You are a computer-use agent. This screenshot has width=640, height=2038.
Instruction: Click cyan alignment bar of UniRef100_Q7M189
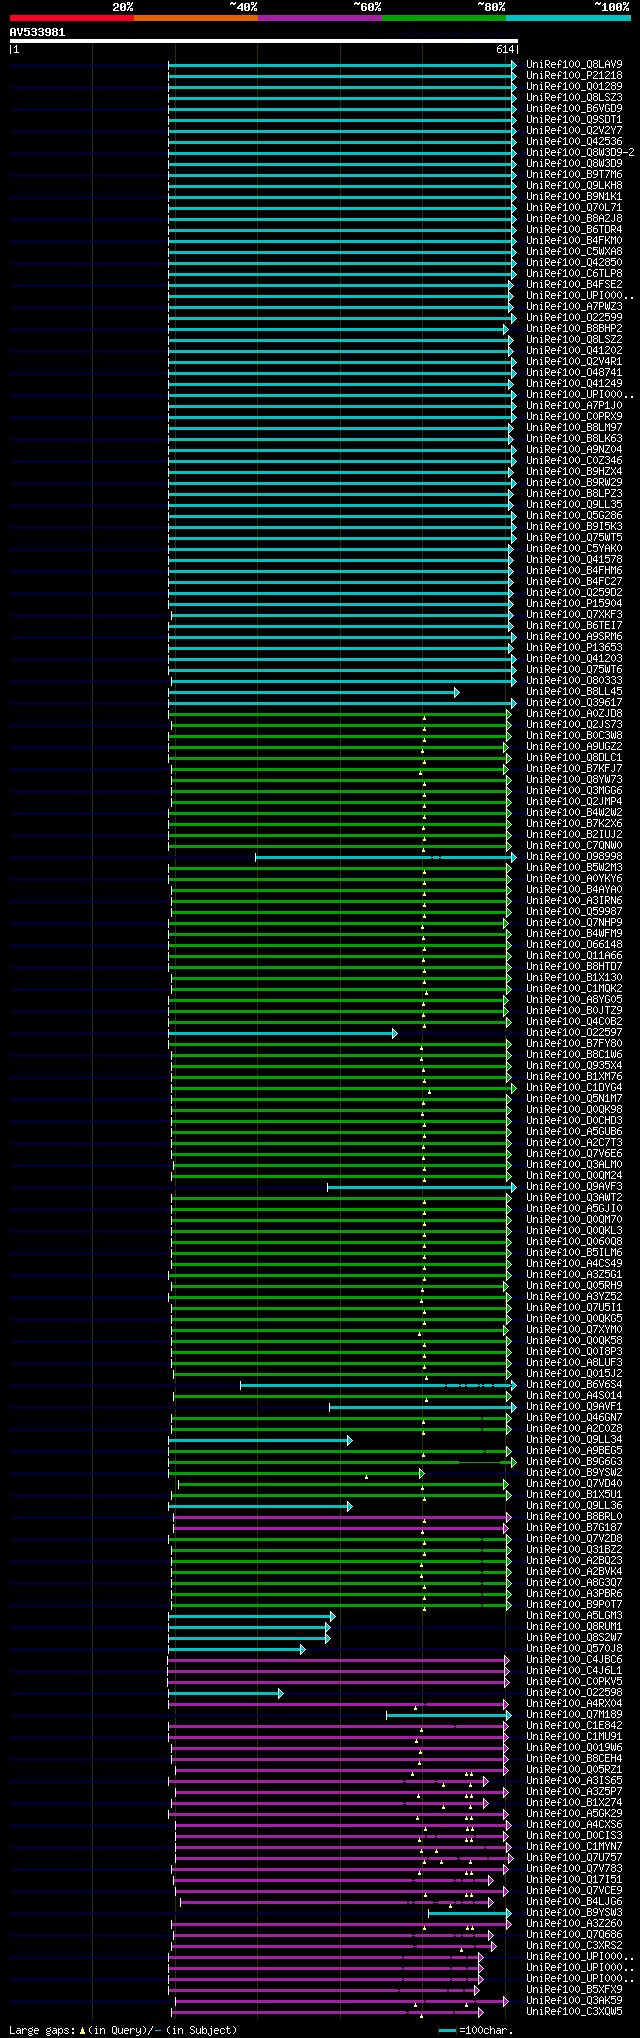448,1714
